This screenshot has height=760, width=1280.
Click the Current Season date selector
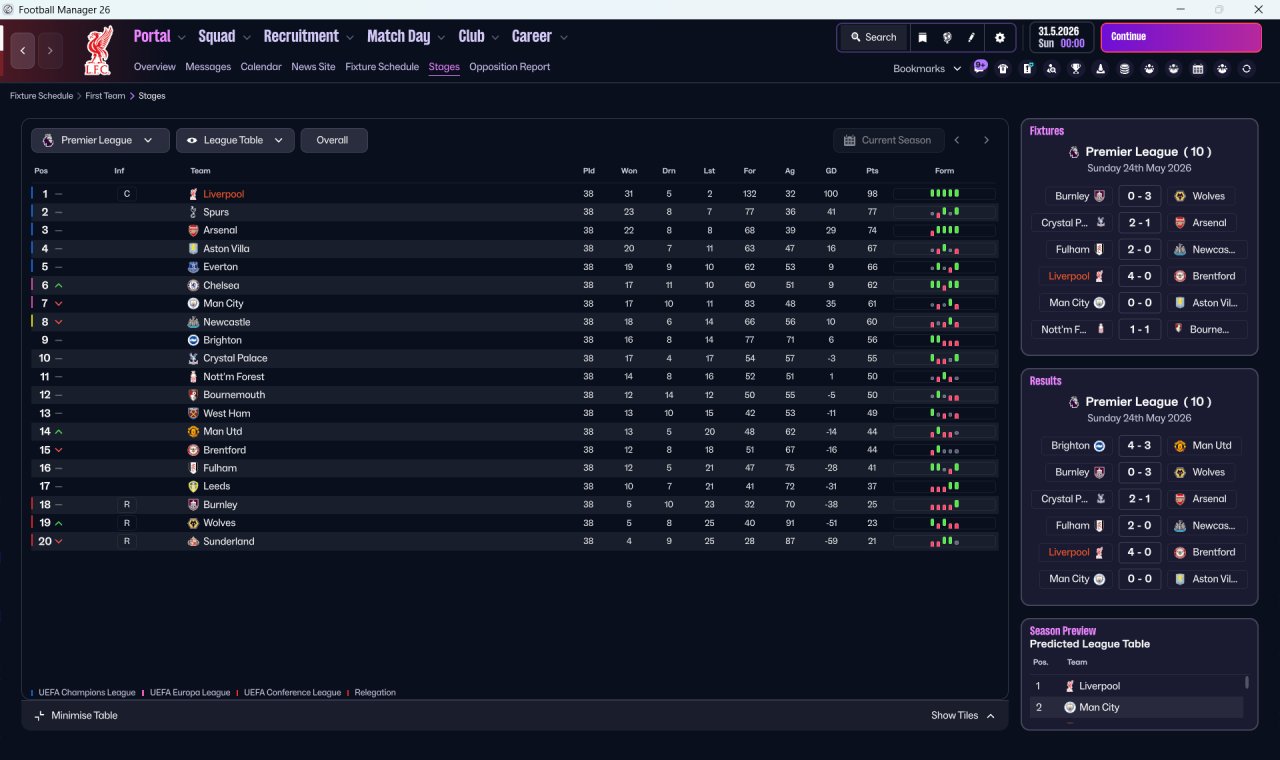(888, 140)
